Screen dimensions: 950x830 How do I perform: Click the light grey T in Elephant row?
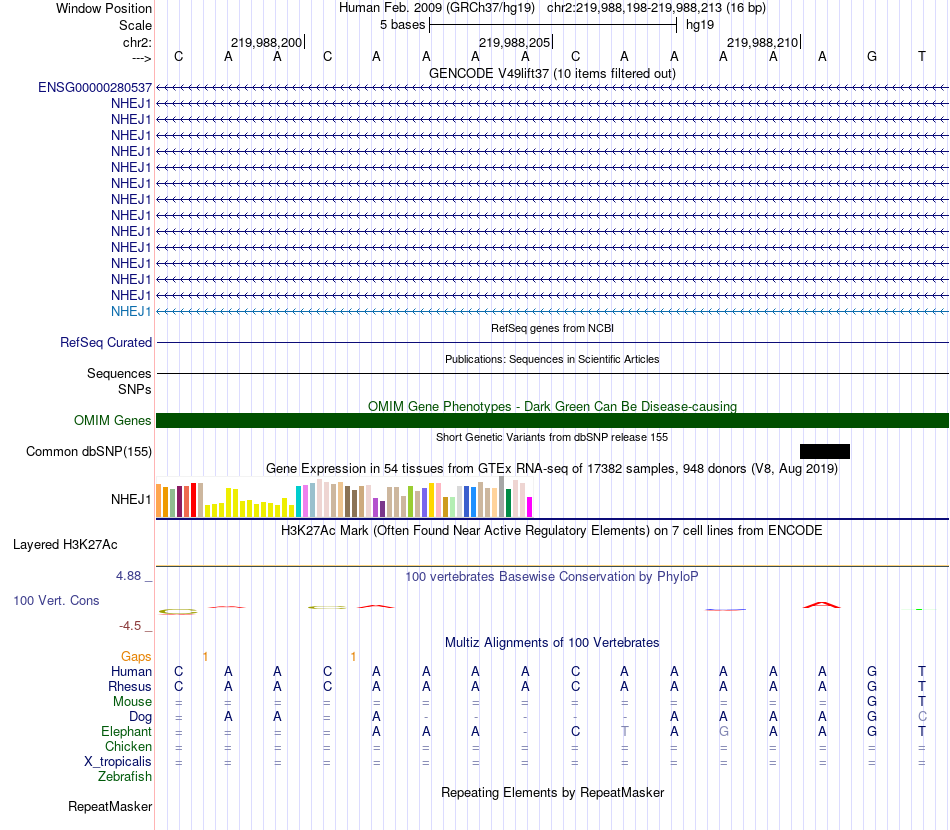point(625,731)
